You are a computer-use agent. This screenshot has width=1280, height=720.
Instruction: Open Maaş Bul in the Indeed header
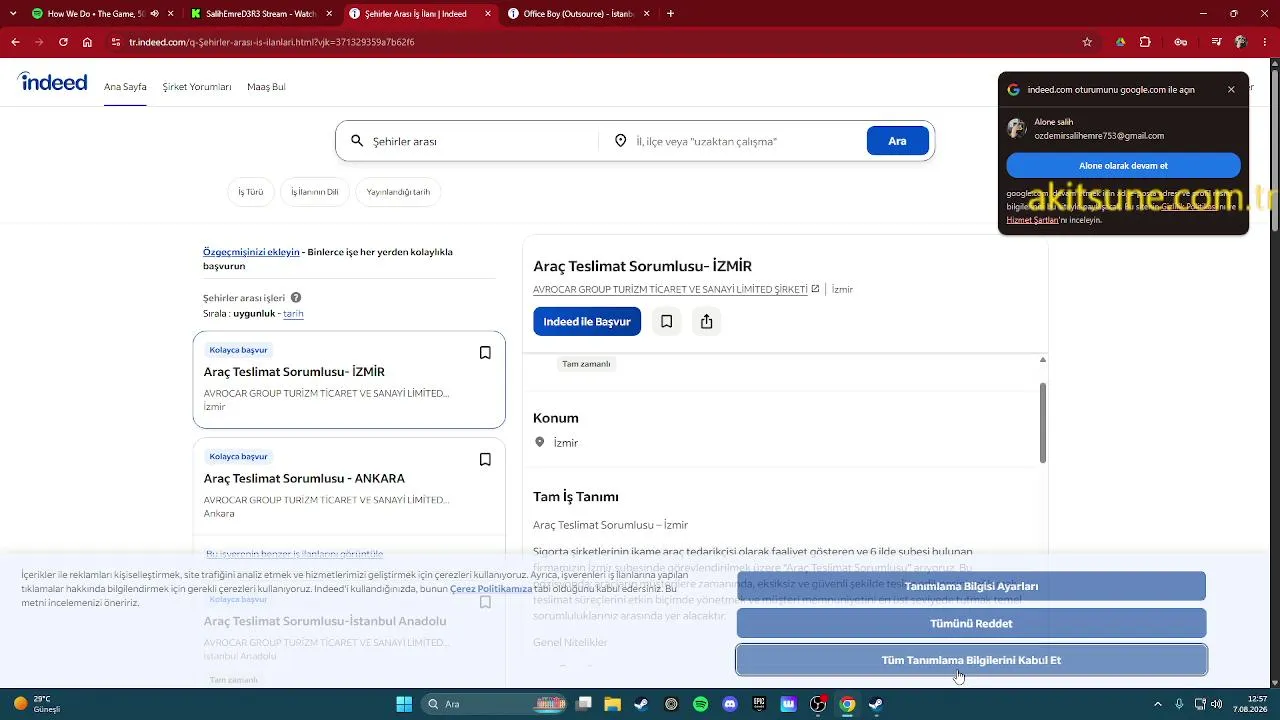pyautogui.click(x=266, y=87)
